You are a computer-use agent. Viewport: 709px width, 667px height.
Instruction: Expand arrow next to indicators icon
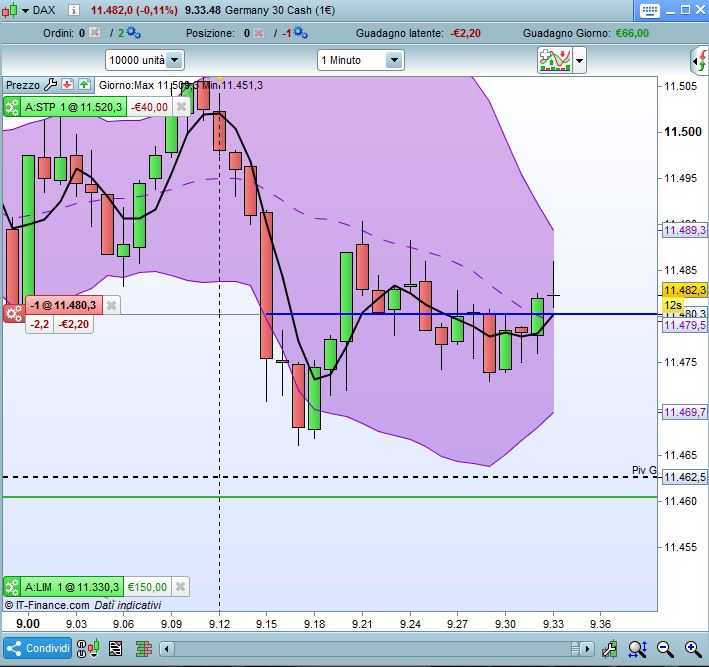pos(579,60)
